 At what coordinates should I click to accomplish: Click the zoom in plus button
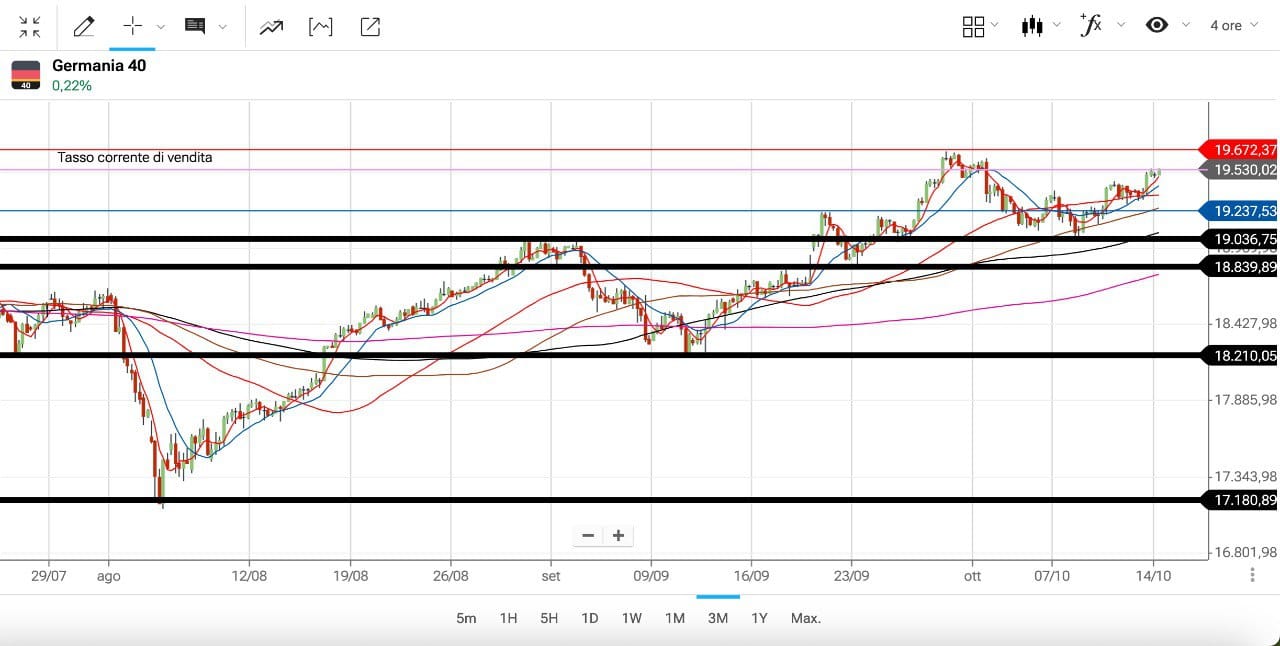tap(619, 536)
